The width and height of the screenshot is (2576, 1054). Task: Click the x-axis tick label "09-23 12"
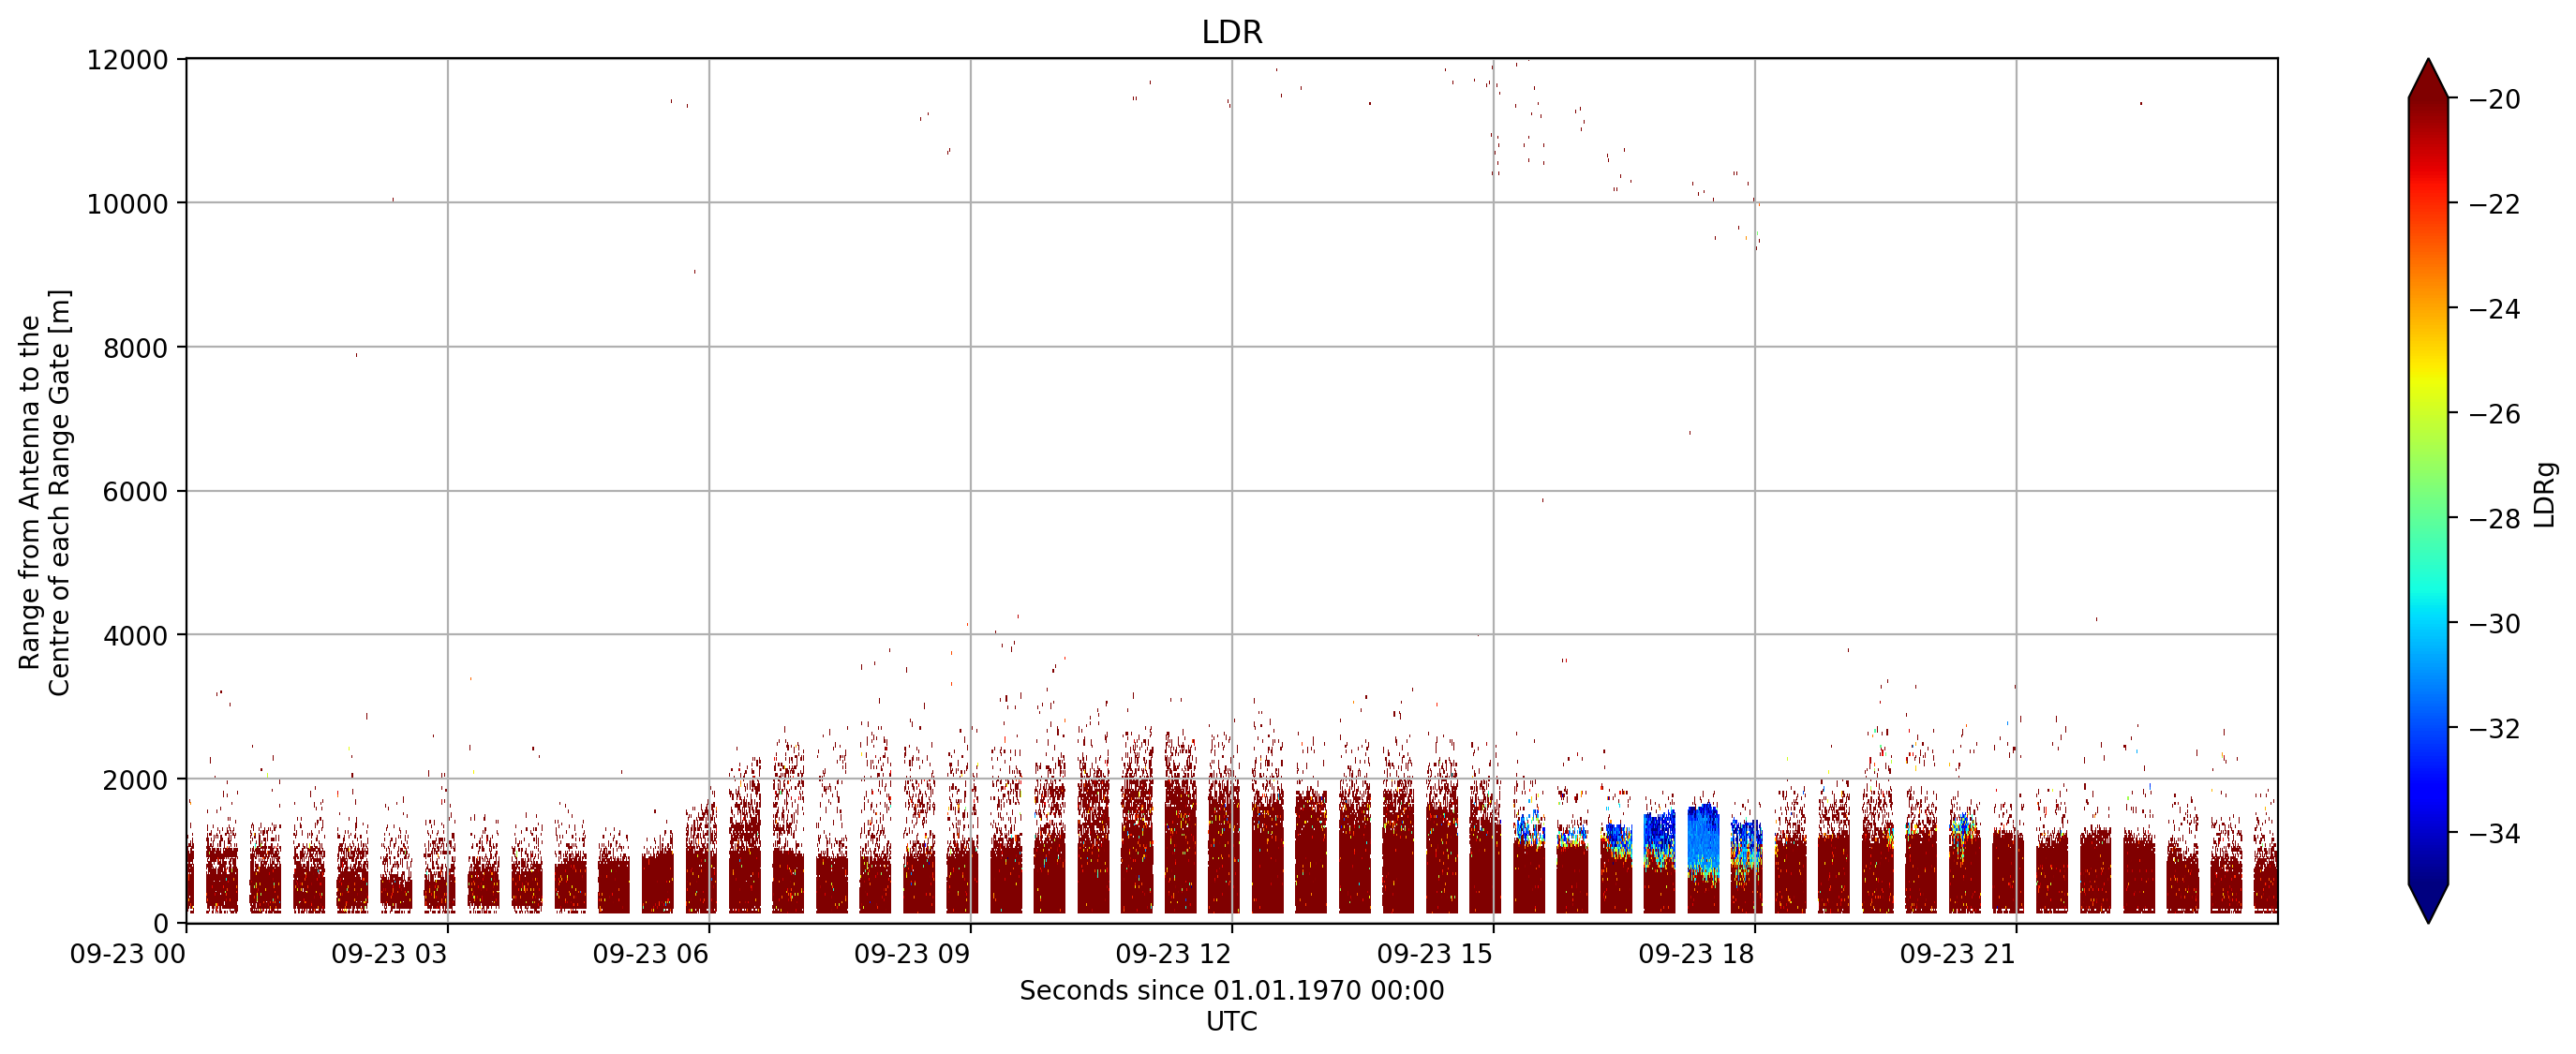pyautogui.click(x=1174, y=954)
